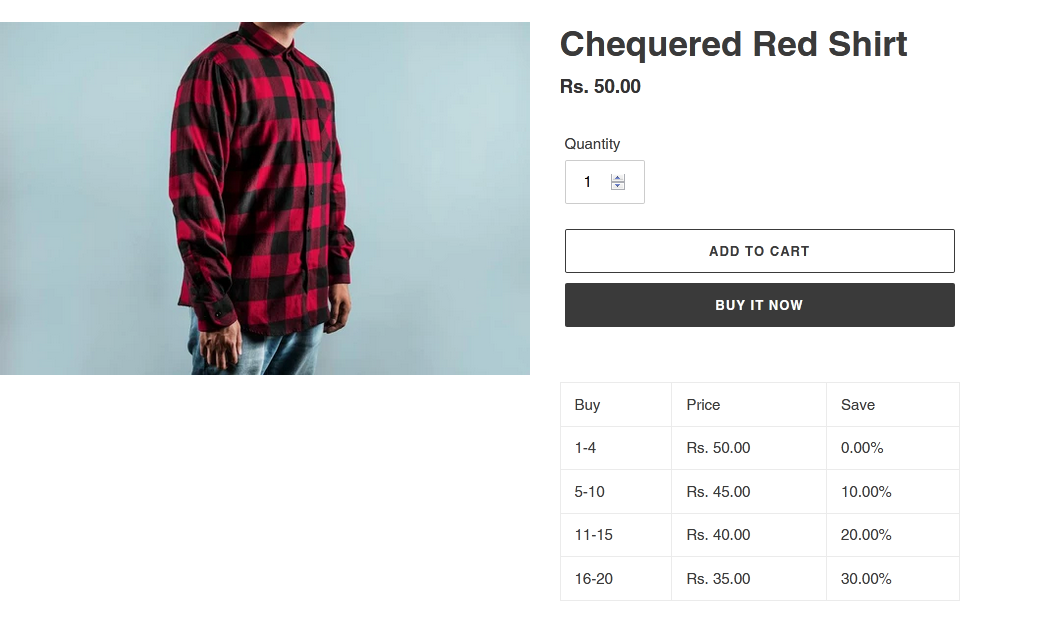Select the 16-20 quantity tier cell
Screen dimensions: 1056x618
pos(593,579)
